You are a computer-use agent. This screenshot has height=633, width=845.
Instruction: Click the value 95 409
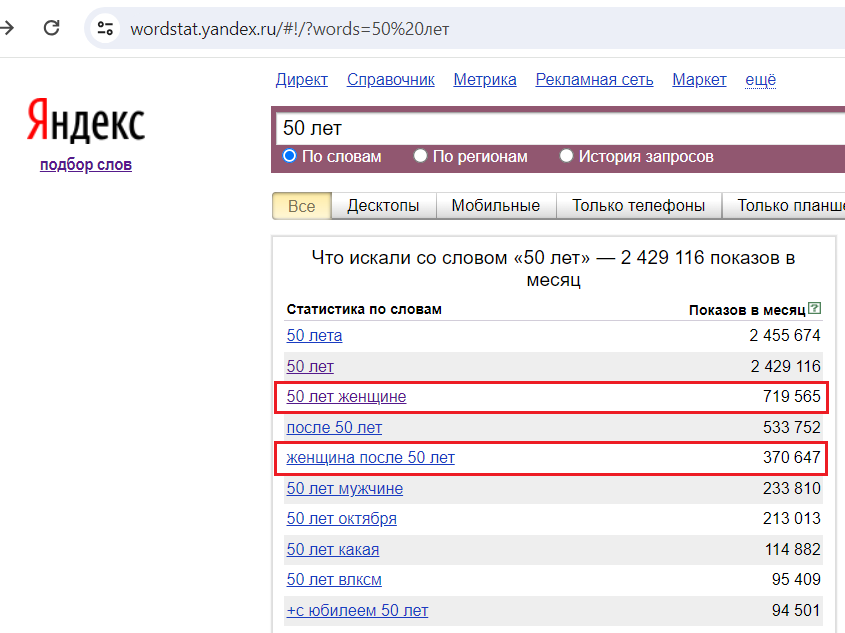click(796, 580)
